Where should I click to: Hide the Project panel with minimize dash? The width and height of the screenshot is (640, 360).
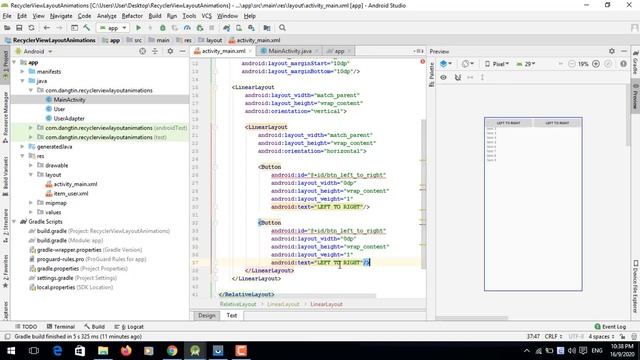coord(182,51)
